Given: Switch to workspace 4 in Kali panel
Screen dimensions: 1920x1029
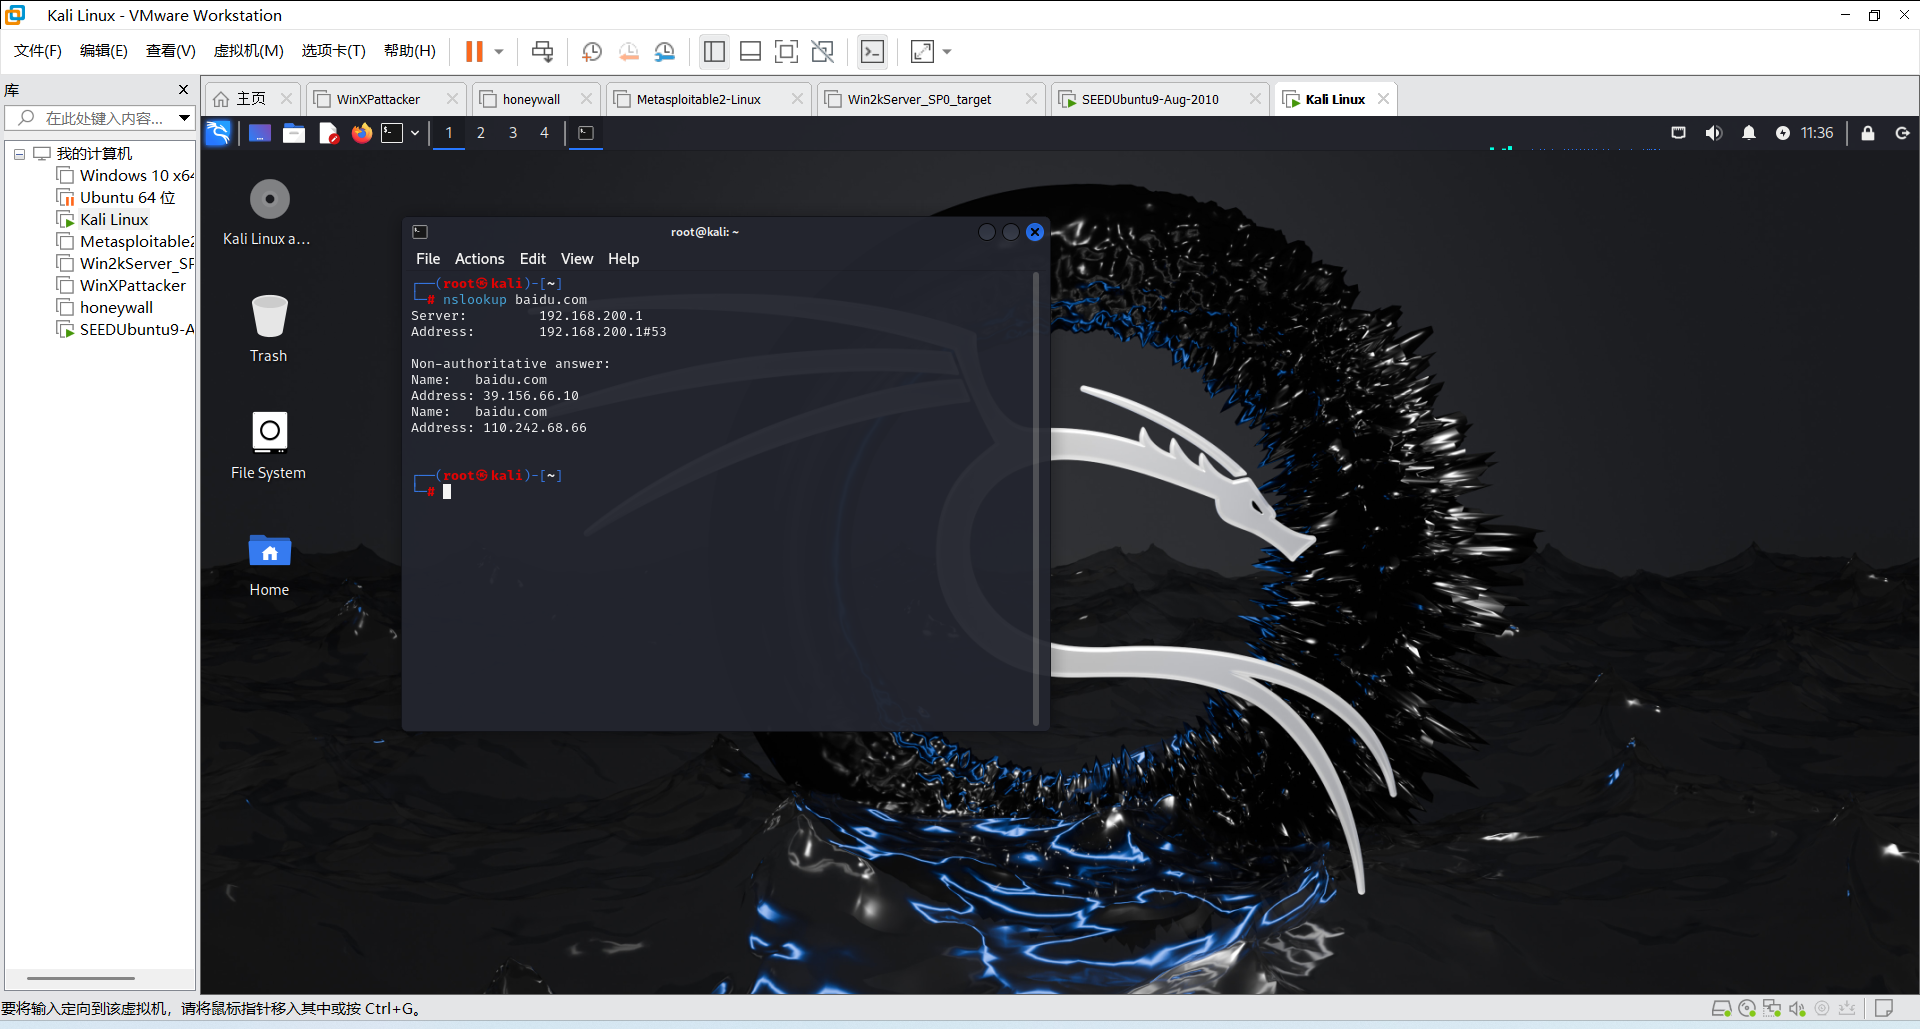Looking at the screenshot, I should [545, 133].
